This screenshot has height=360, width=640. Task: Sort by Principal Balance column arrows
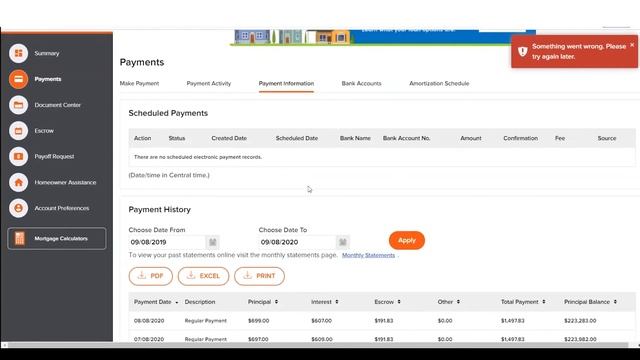615,302
